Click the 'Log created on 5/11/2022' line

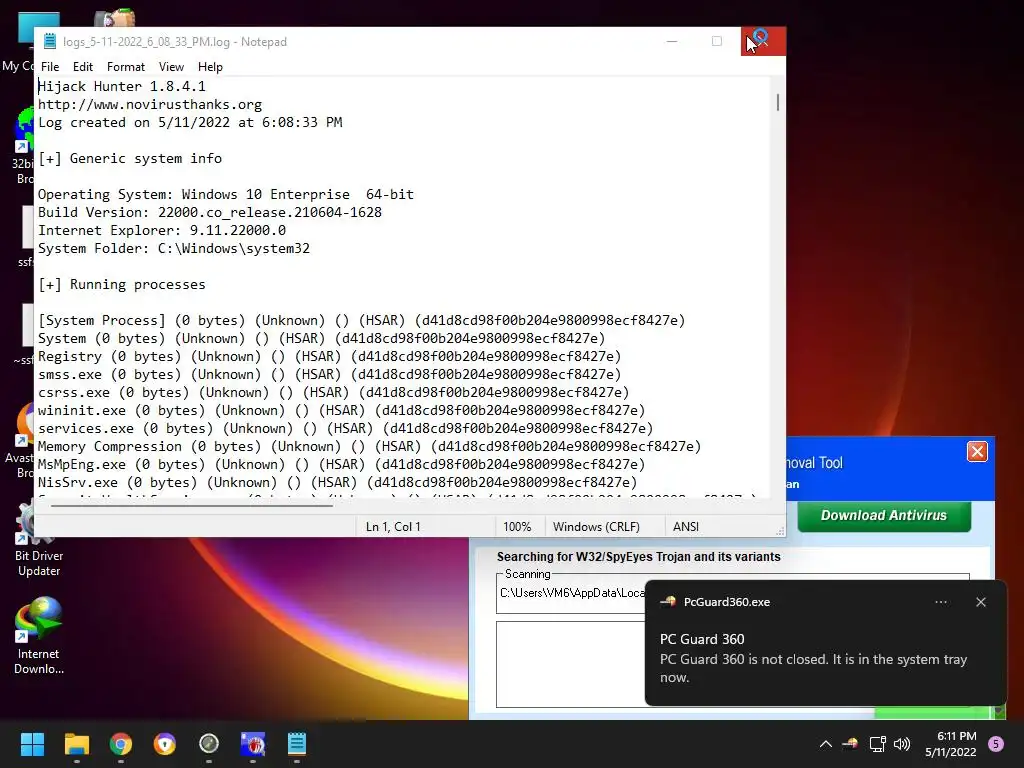click(x=190, y=122)
